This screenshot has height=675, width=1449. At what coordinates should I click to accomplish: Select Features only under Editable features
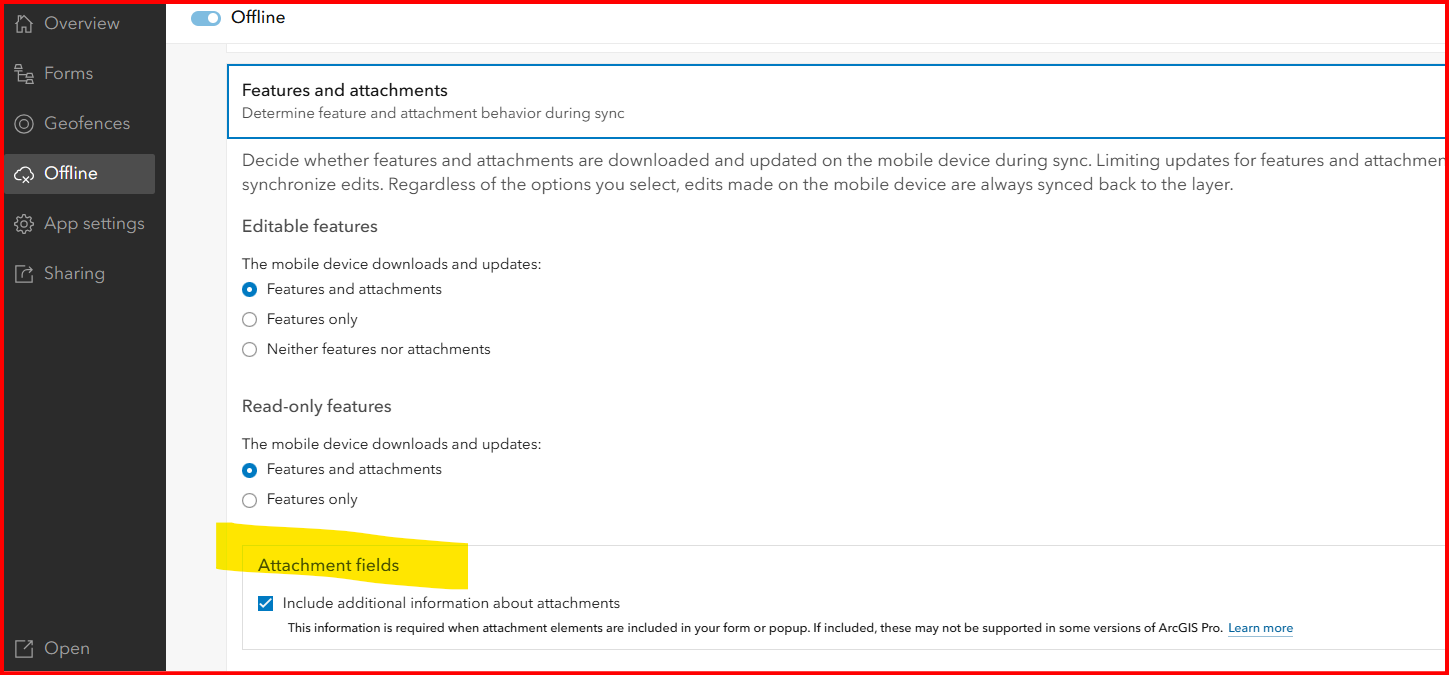(x=250, y=320)
